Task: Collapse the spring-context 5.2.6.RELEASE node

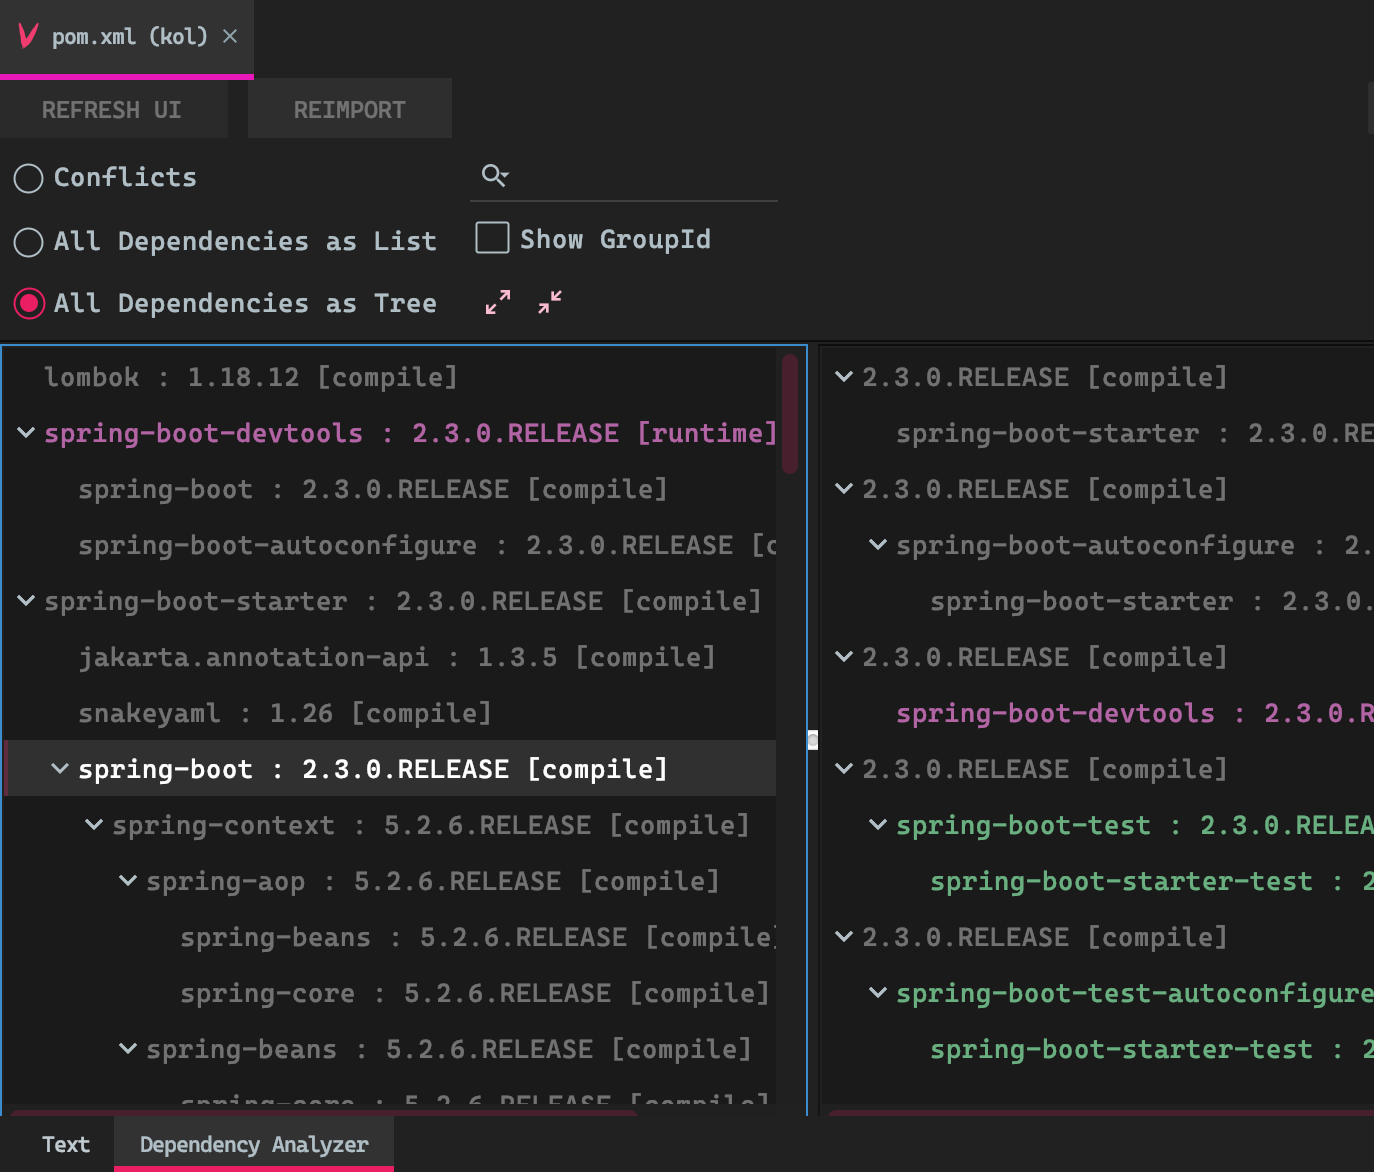Action: [93, 824]
